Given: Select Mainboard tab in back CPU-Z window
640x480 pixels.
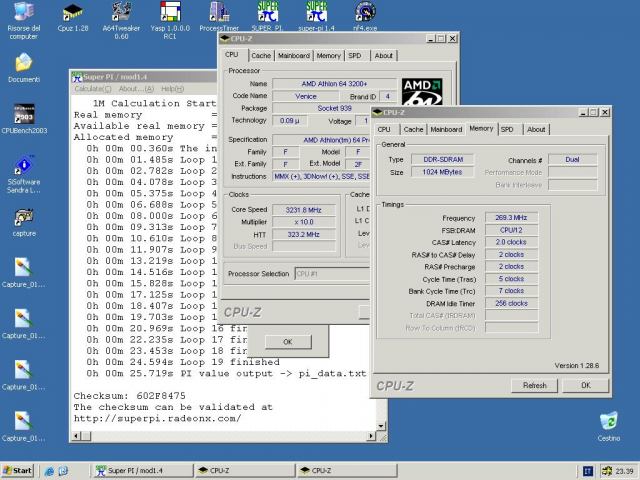Looking at the screenshot, I should (294, 56).
